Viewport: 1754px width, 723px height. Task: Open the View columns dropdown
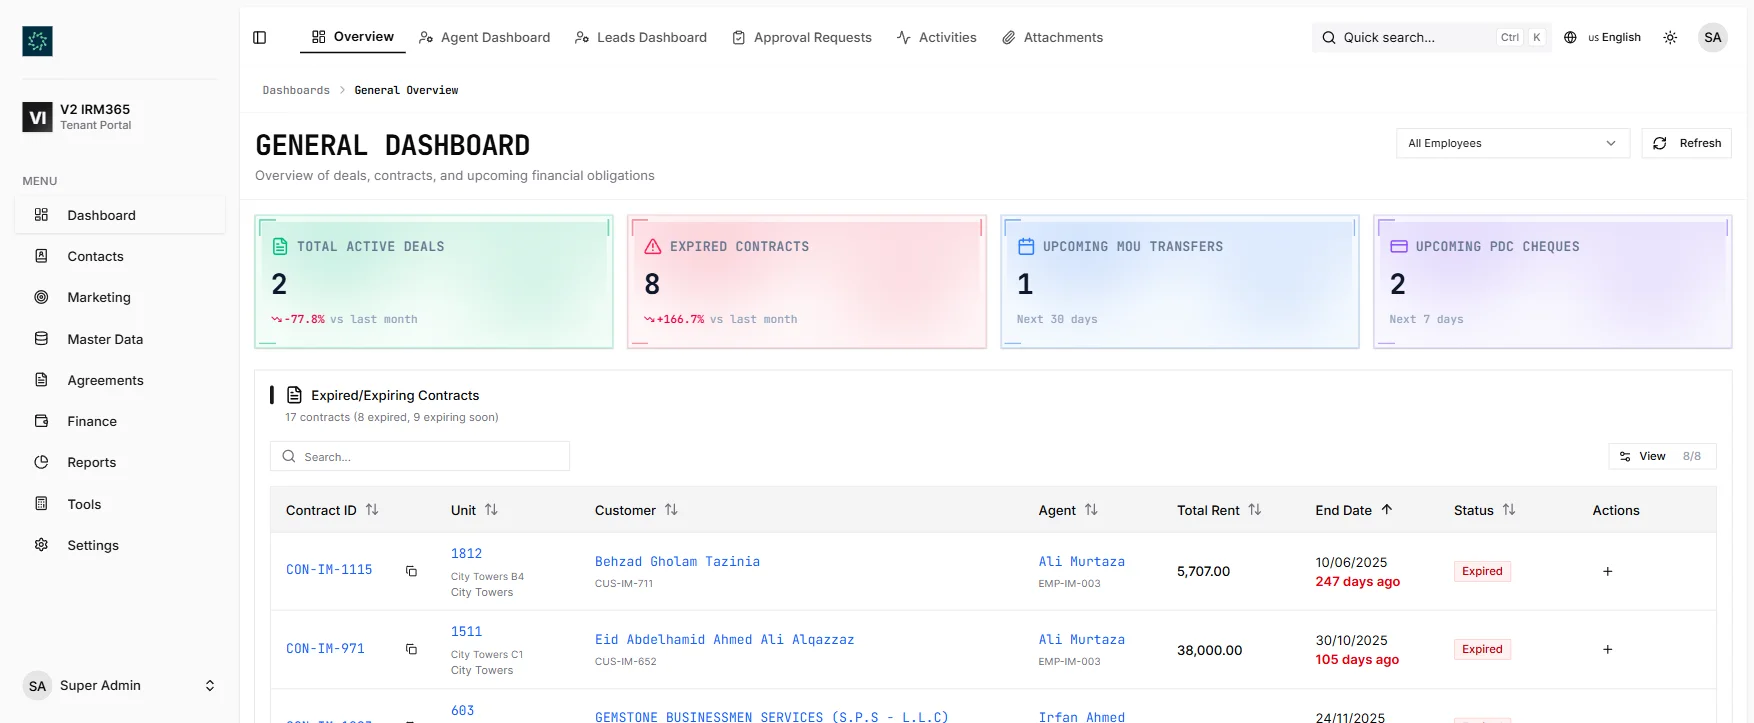pos(1662,456)
